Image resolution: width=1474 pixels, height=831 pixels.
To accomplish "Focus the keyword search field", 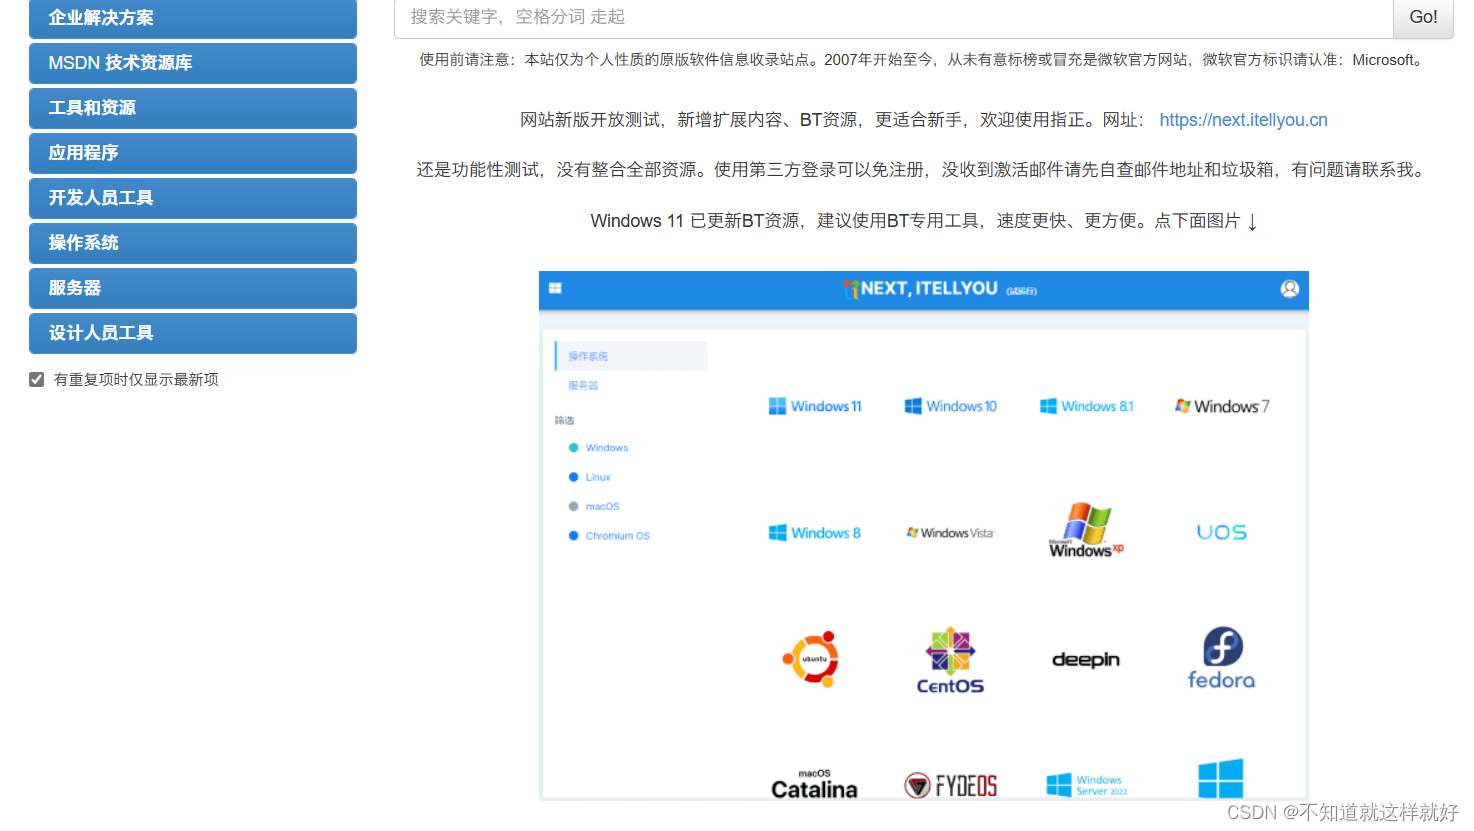I will click(x=894, y=18).
